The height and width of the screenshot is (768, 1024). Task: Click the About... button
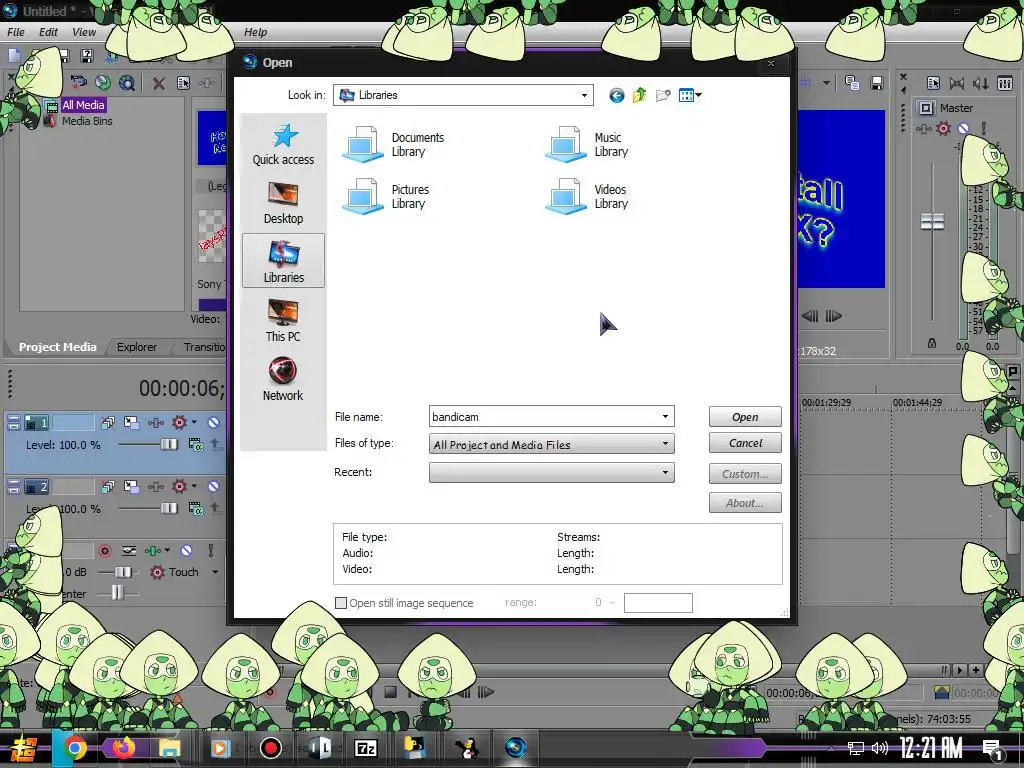tap(745, 503)
